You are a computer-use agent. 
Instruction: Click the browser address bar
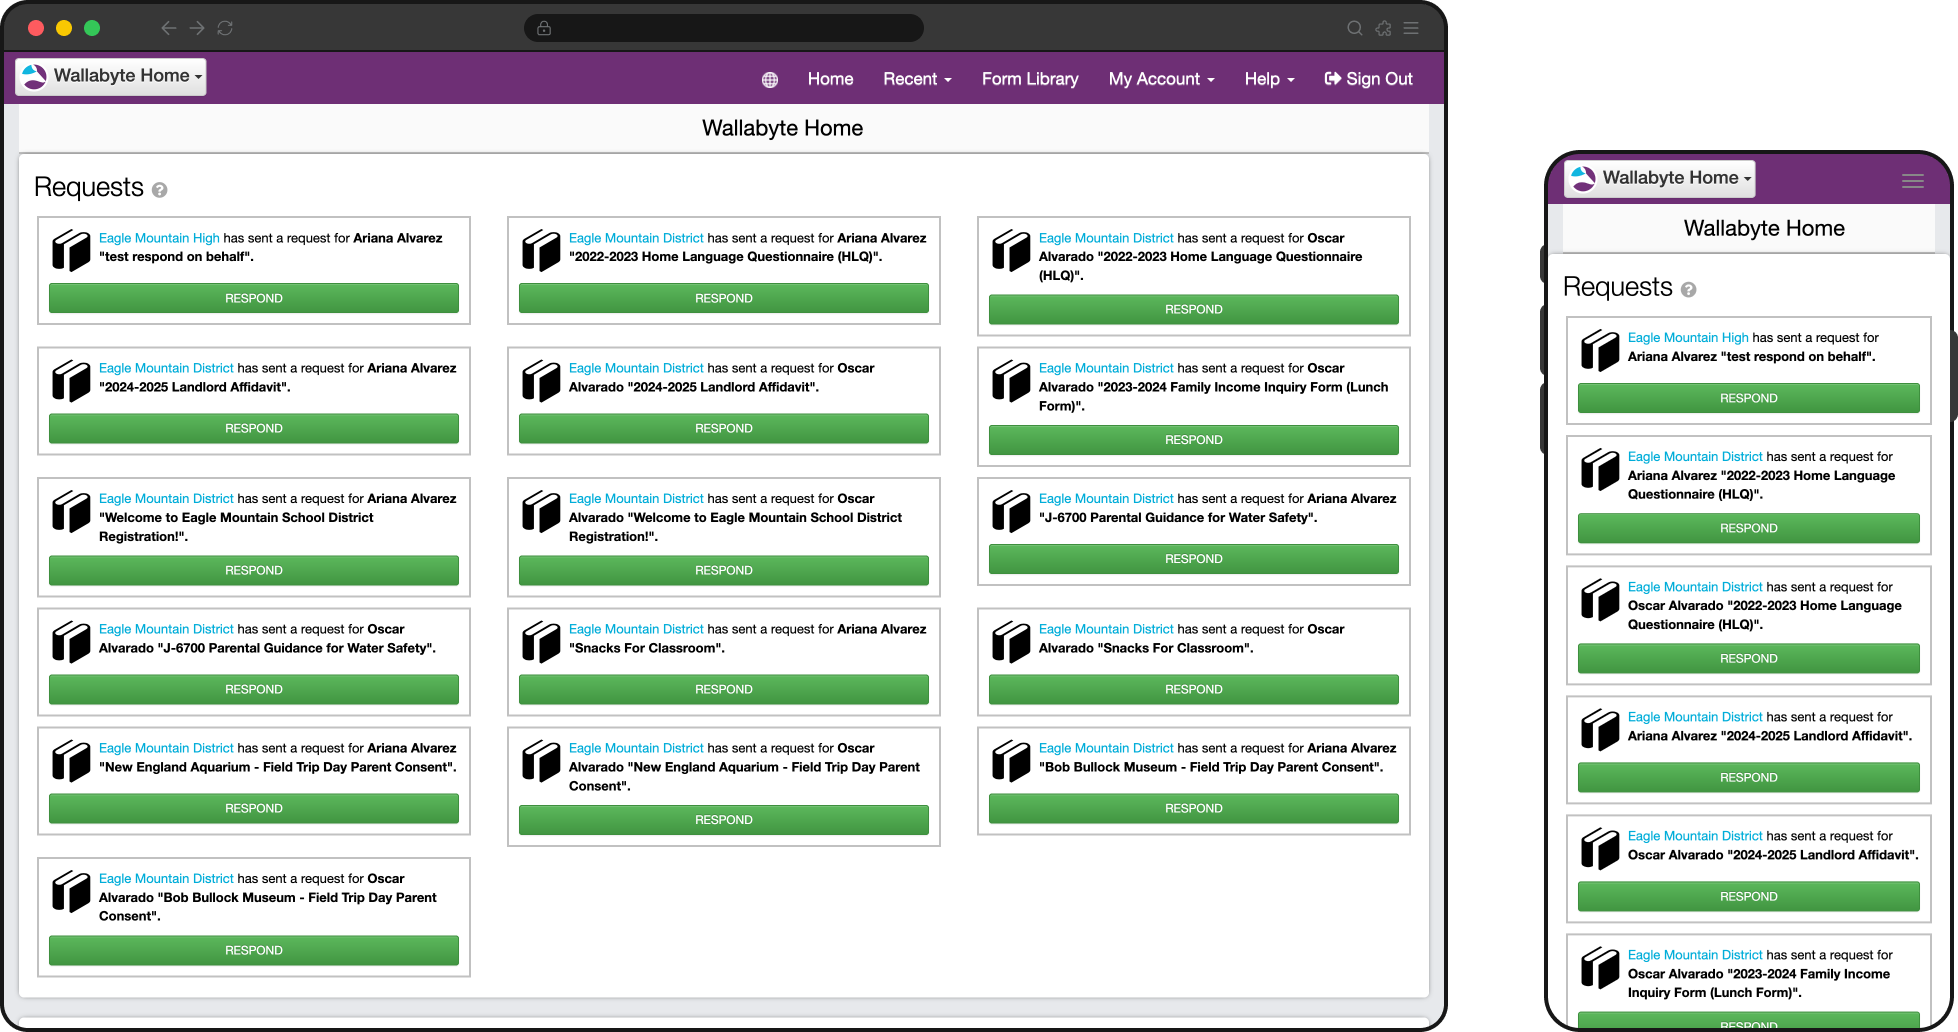coord(723,28)
